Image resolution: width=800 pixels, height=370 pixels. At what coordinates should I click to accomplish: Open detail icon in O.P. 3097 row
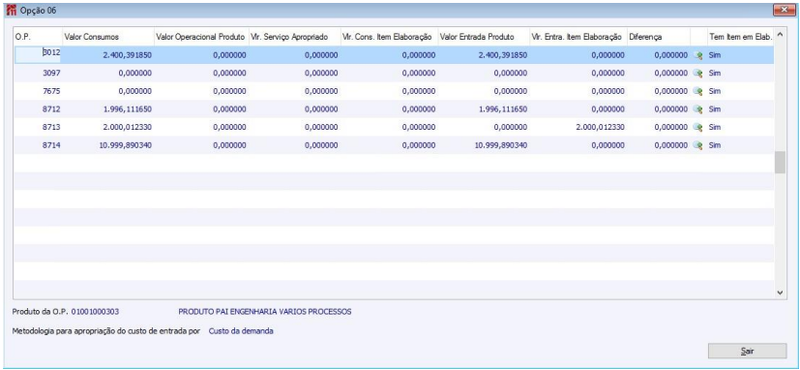(x=698, y=73)
